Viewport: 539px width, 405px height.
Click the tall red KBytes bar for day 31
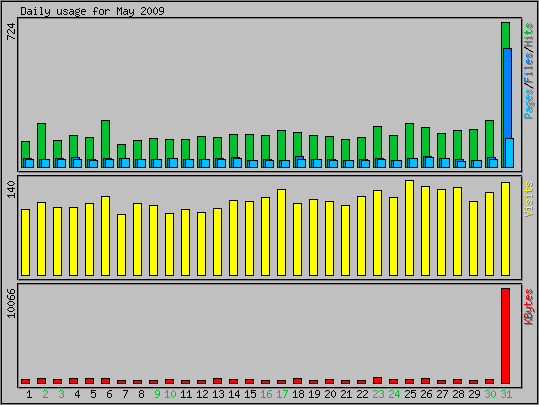coord(505,336)
